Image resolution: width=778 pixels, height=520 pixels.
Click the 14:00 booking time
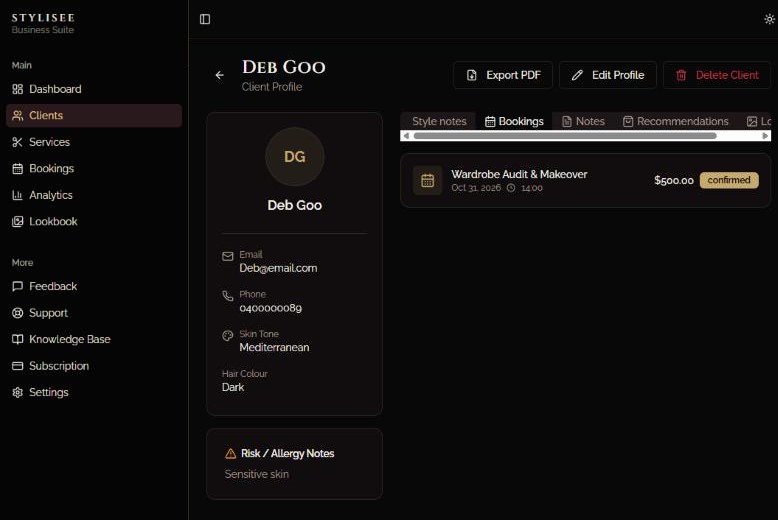532,188
